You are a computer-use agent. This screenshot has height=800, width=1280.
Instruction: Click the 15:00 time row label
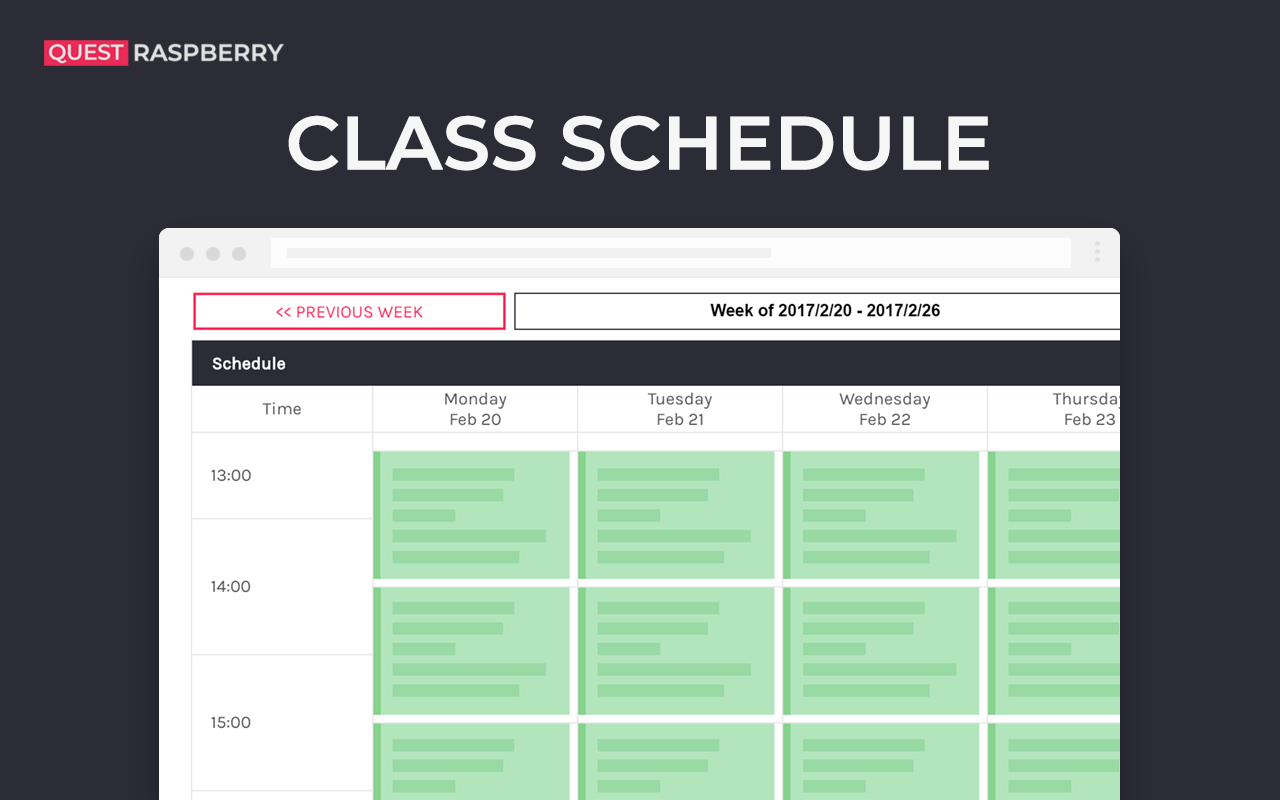click(231, 723)
